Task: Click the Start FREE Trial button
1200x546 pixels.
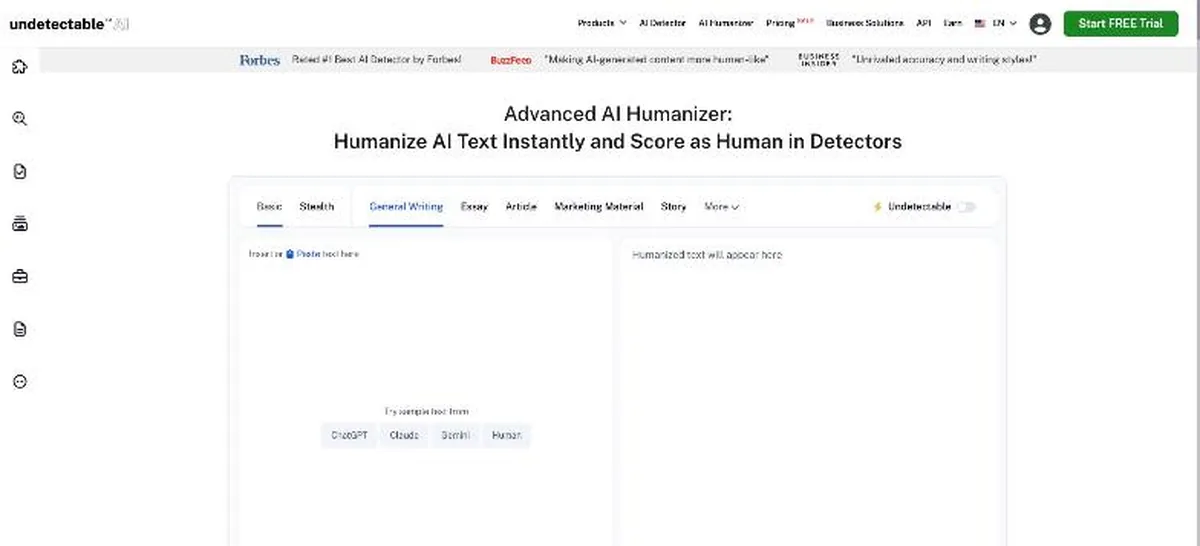Action: pyautogui.click(x=1121, y=23)
